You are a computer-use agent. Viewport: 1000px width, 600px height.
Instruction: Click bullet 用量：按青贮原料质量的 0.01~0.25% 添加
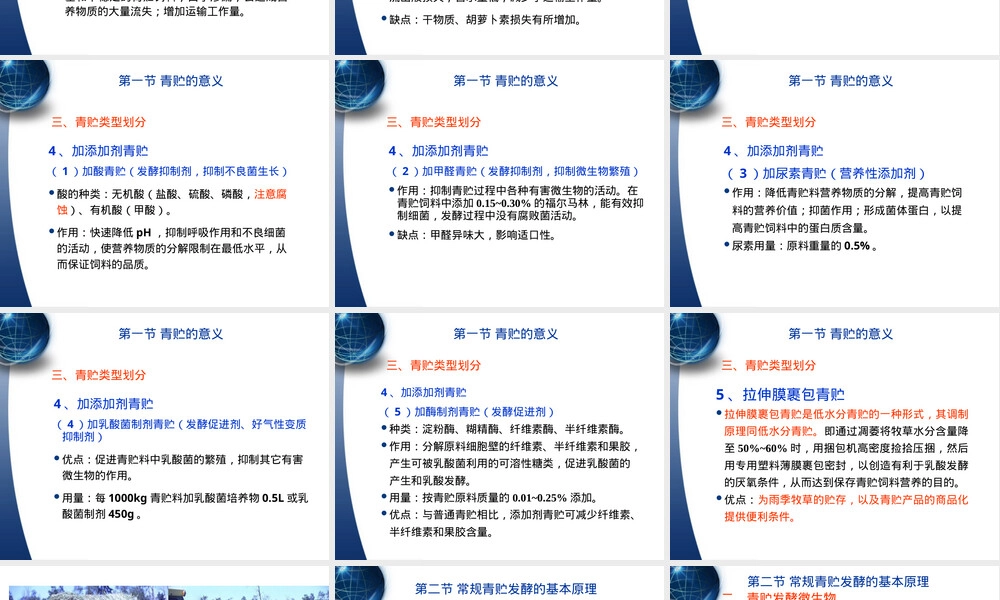click(x=490, y=497)
